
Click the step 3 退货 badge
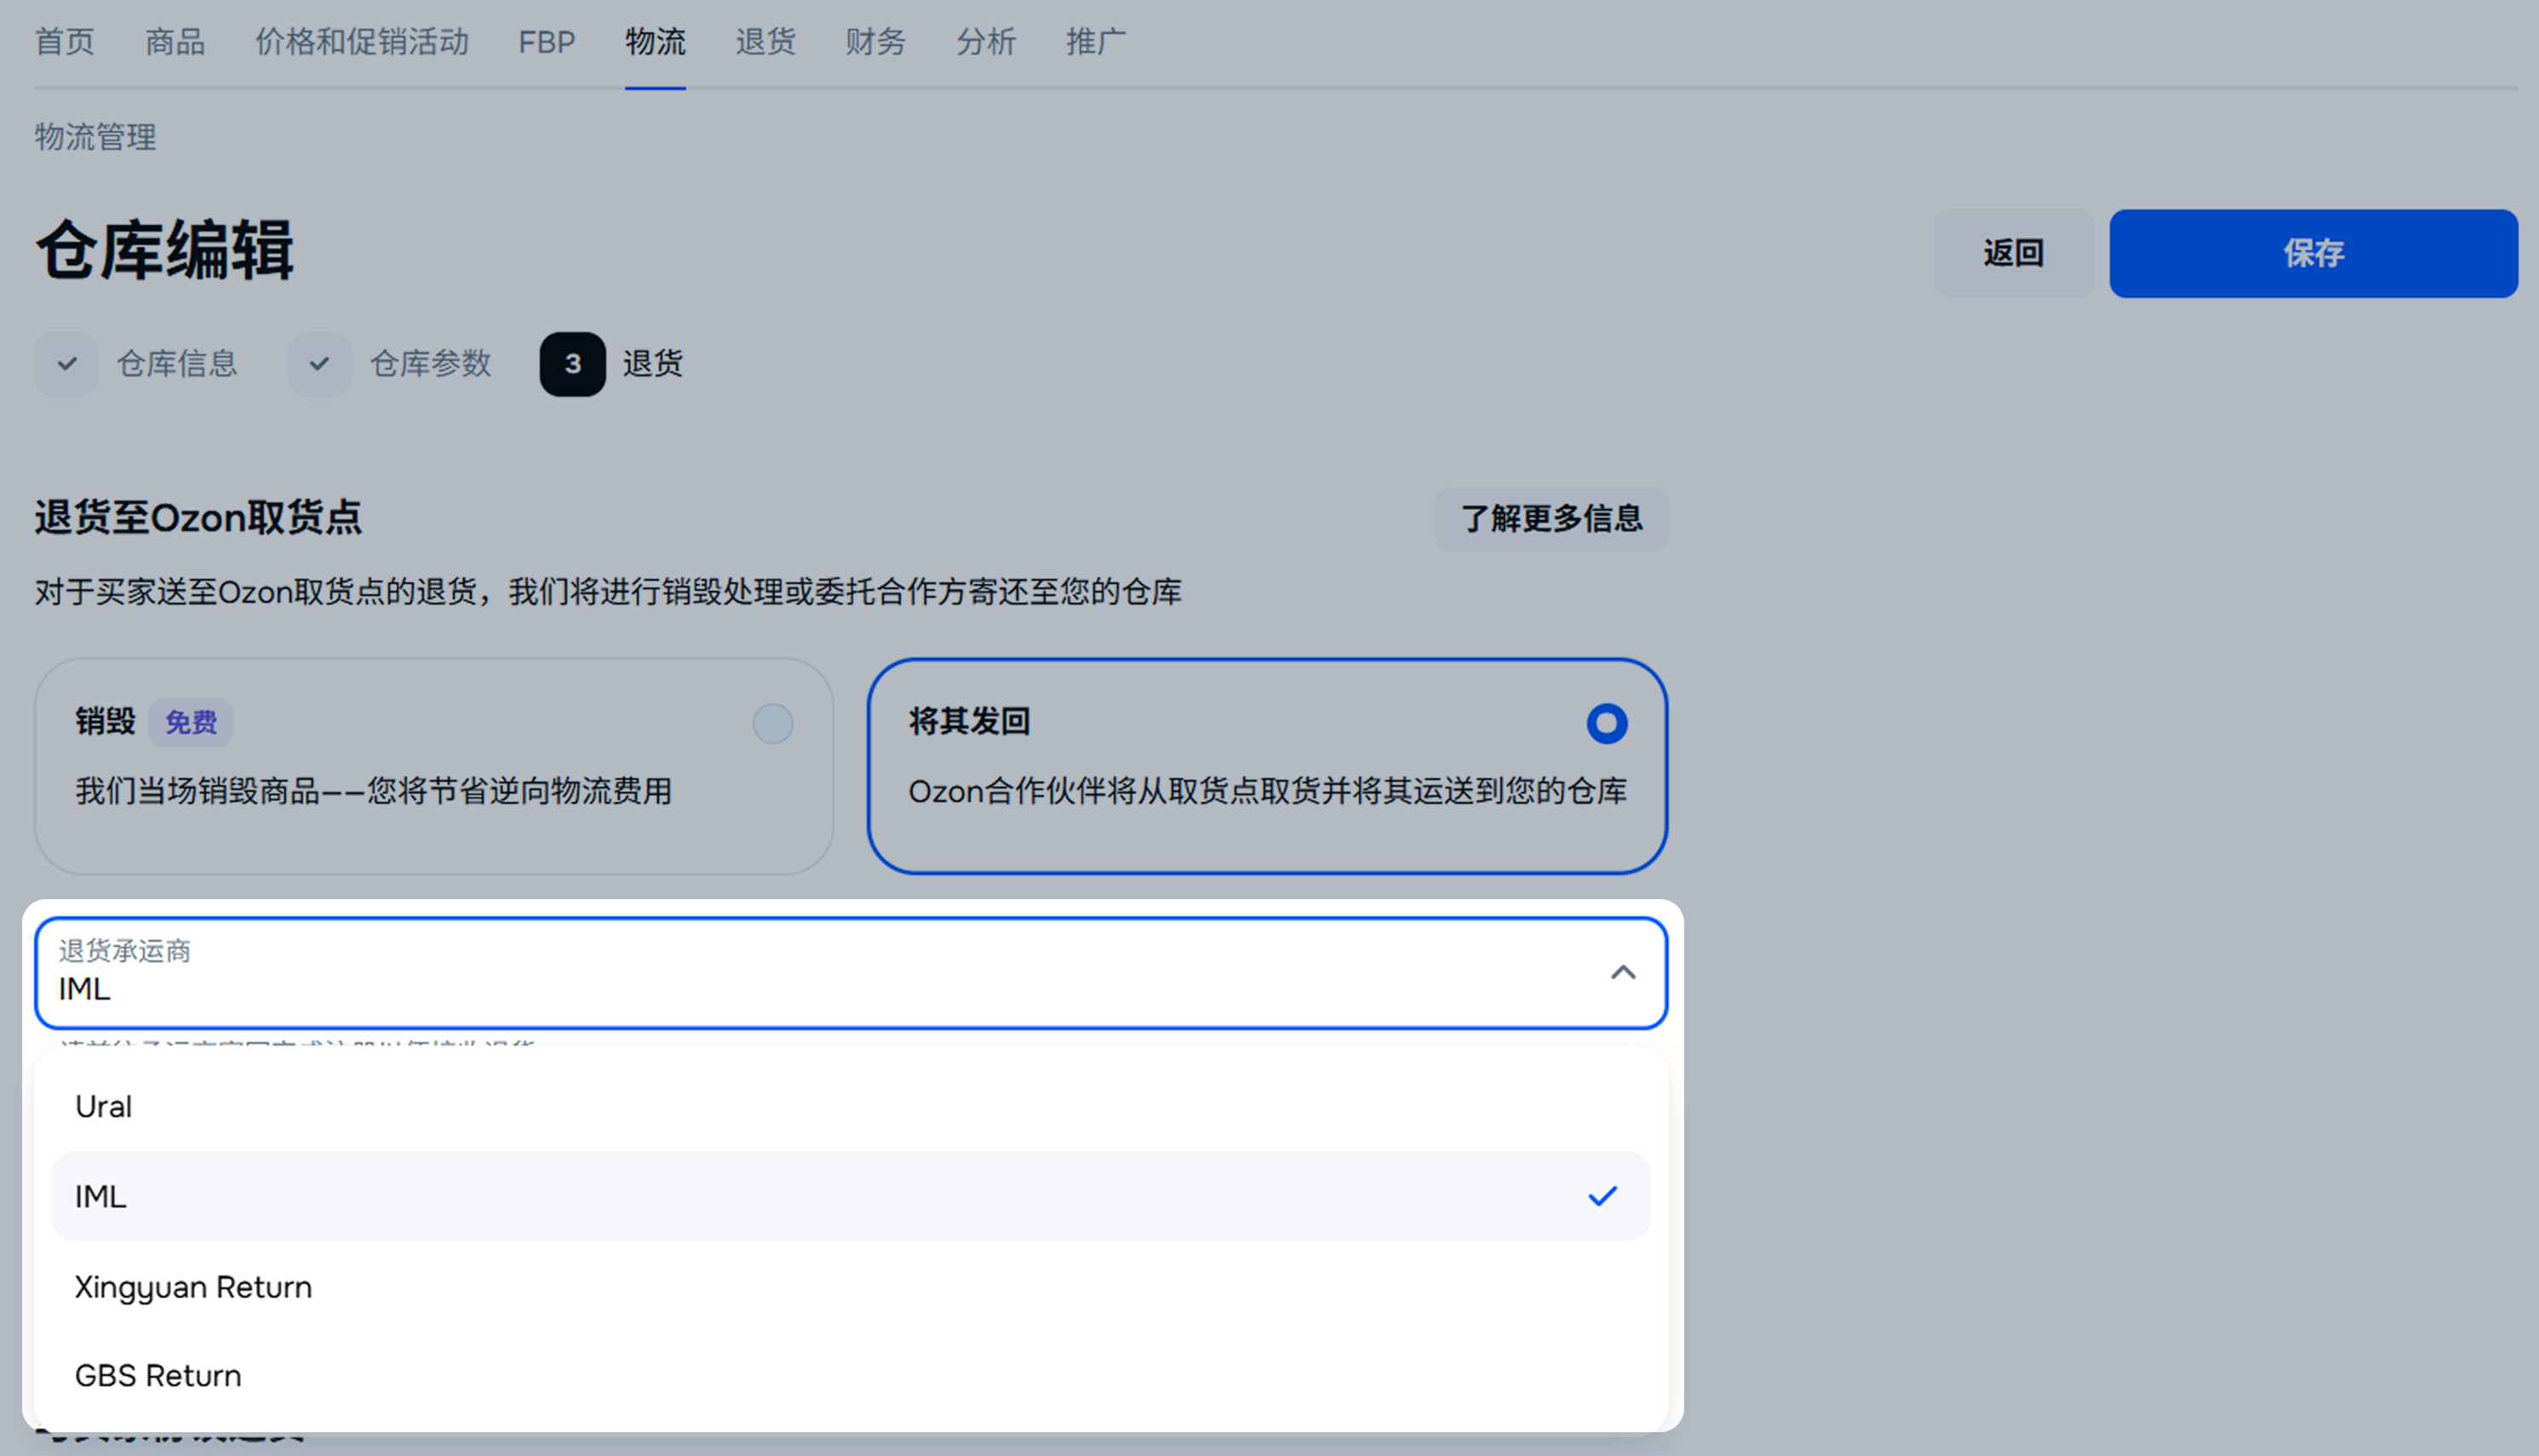coord(572,364)
